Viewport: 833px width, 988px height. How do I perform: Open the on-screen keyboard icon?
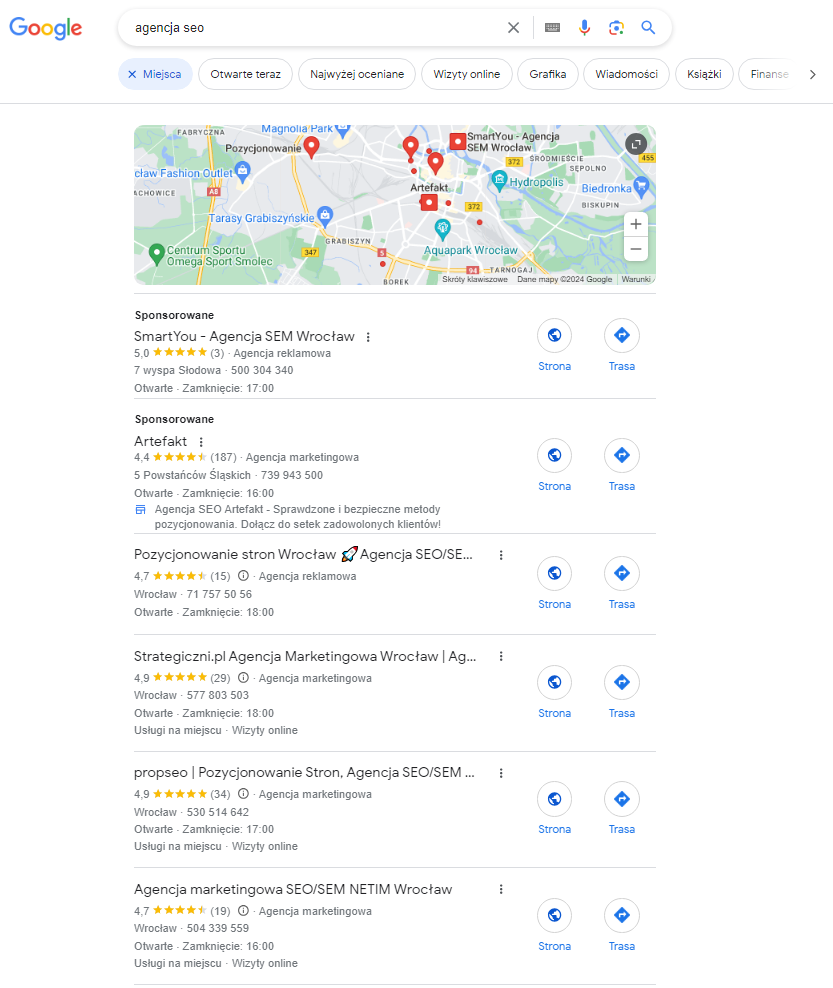[552, 28]
